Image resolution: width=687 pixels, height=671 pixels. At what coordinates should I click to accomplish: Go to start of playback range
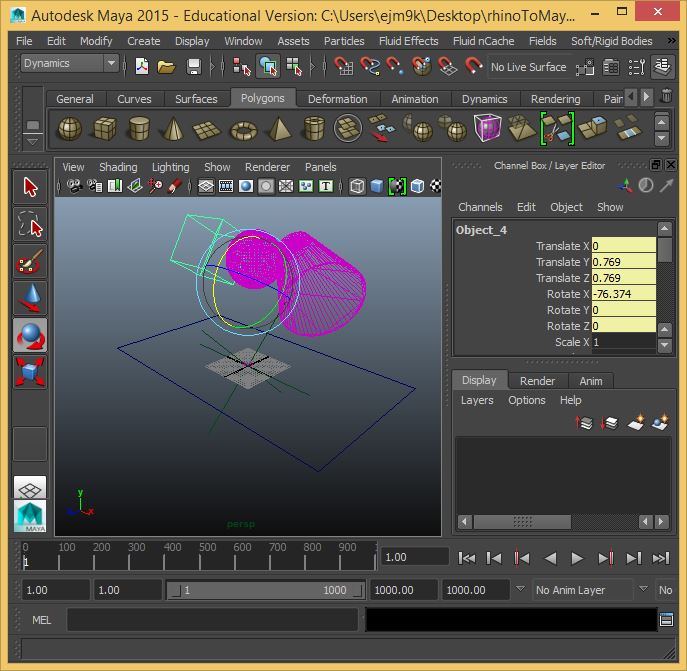[x=466, y=558]
